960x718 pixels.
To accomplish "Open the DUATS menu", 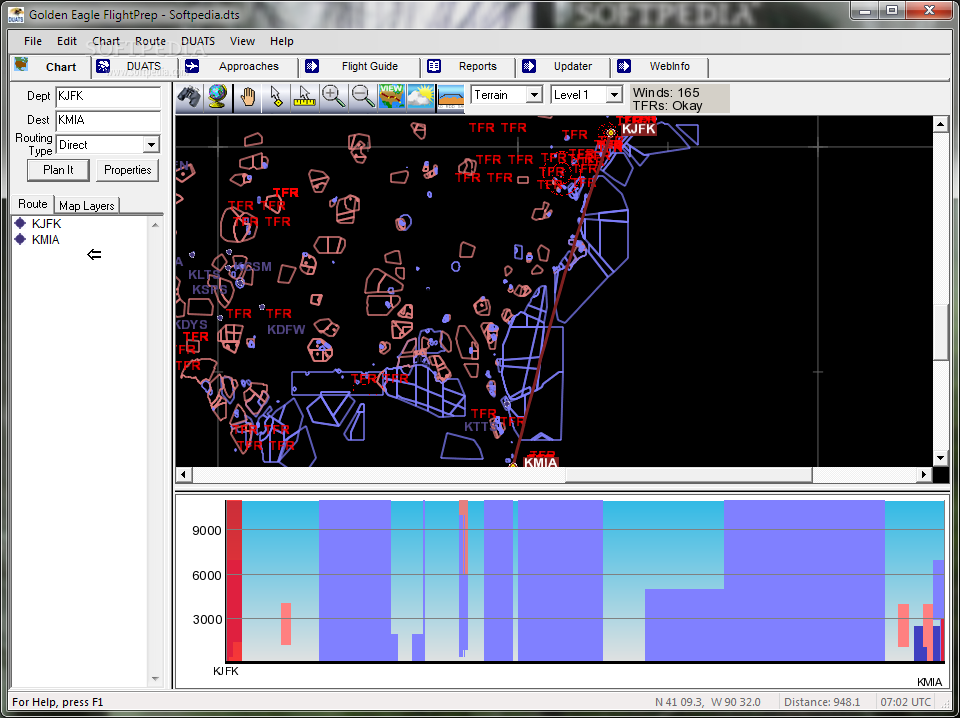I will pyautogui.click(x=198, y=41).
